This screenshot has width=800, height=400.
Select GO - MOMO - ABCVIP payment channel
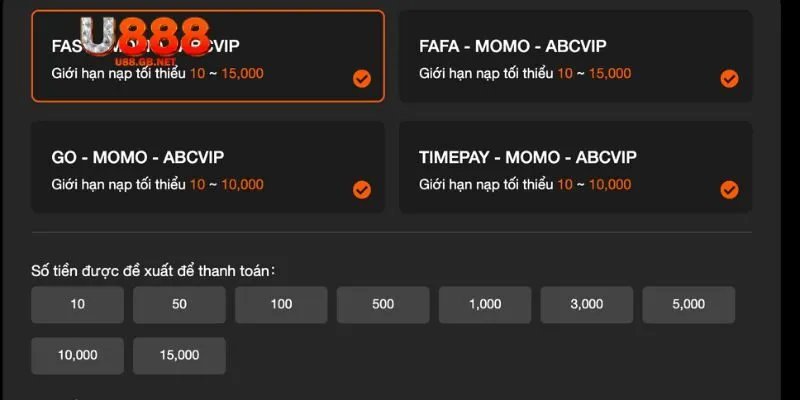[x=208, y=167]
